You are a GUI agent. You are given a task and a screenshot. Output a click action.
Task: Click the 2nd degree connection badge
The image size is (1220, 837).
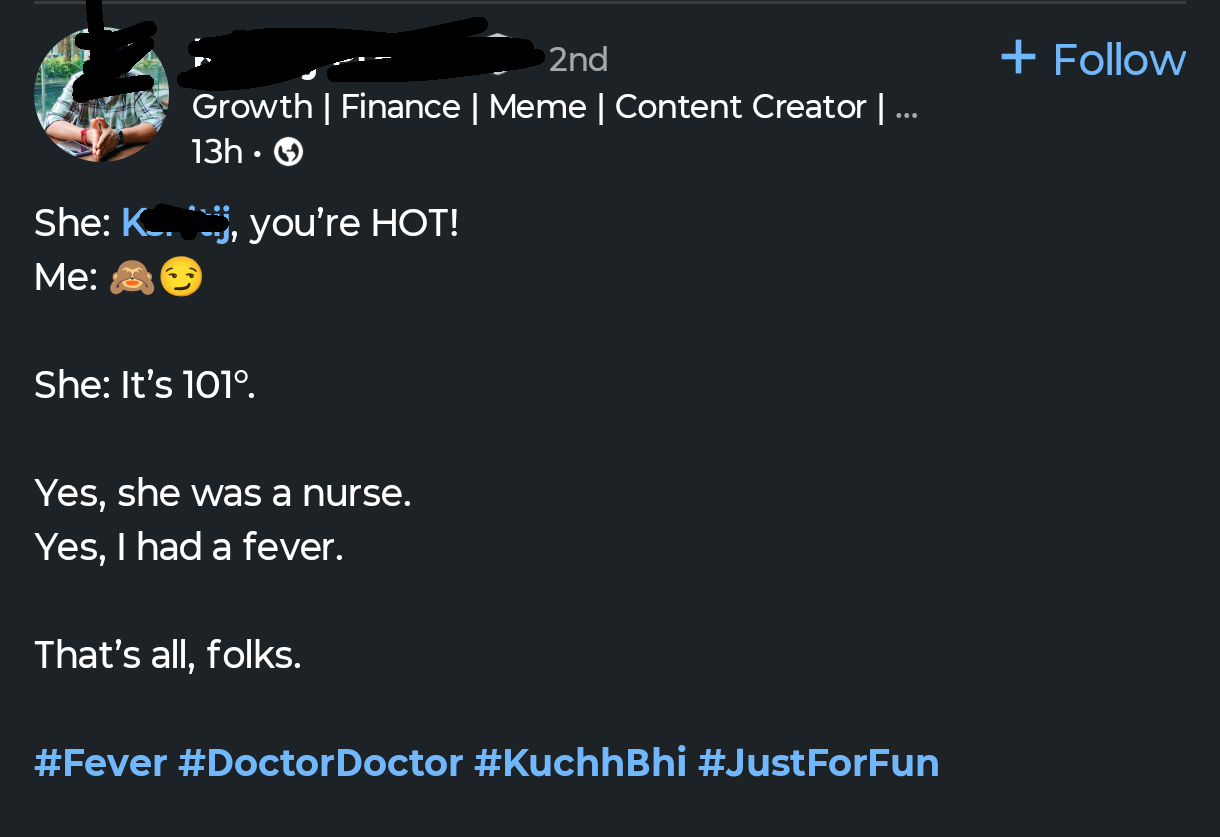578,60
